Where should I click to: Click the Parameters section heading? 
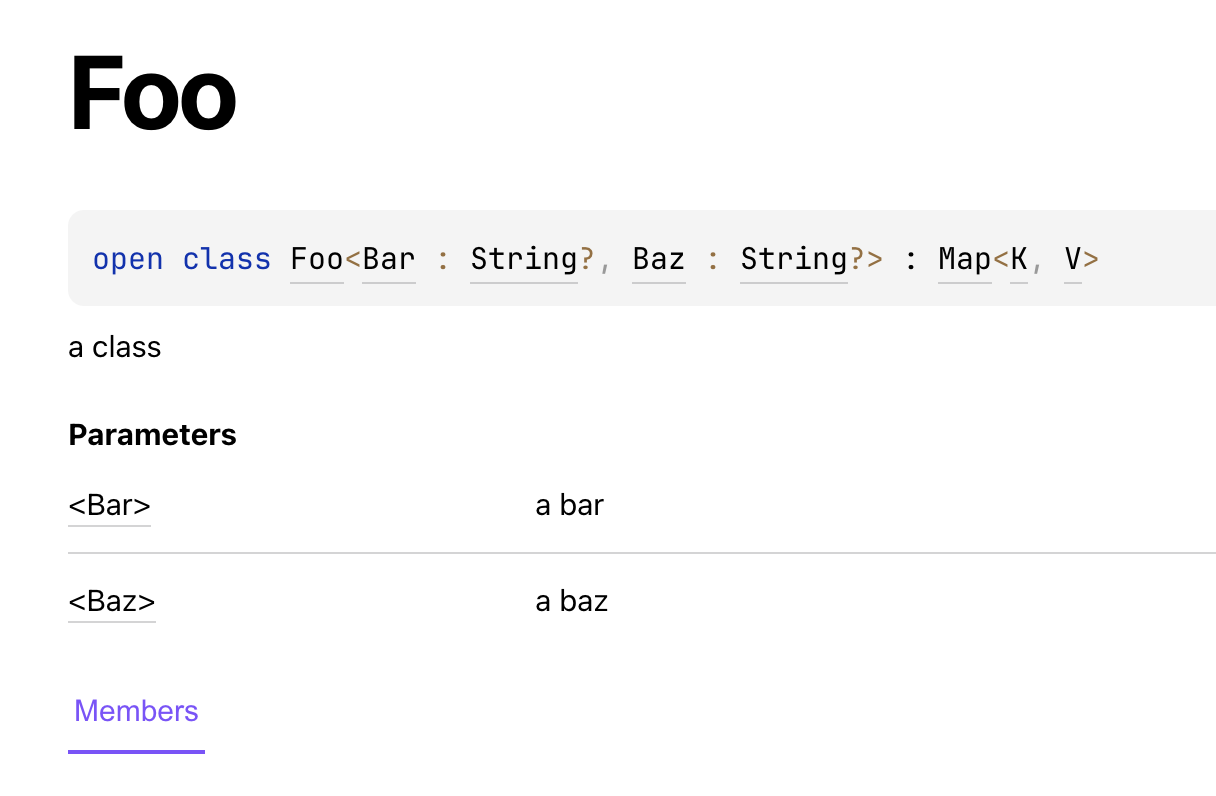(x=152, y=435)
